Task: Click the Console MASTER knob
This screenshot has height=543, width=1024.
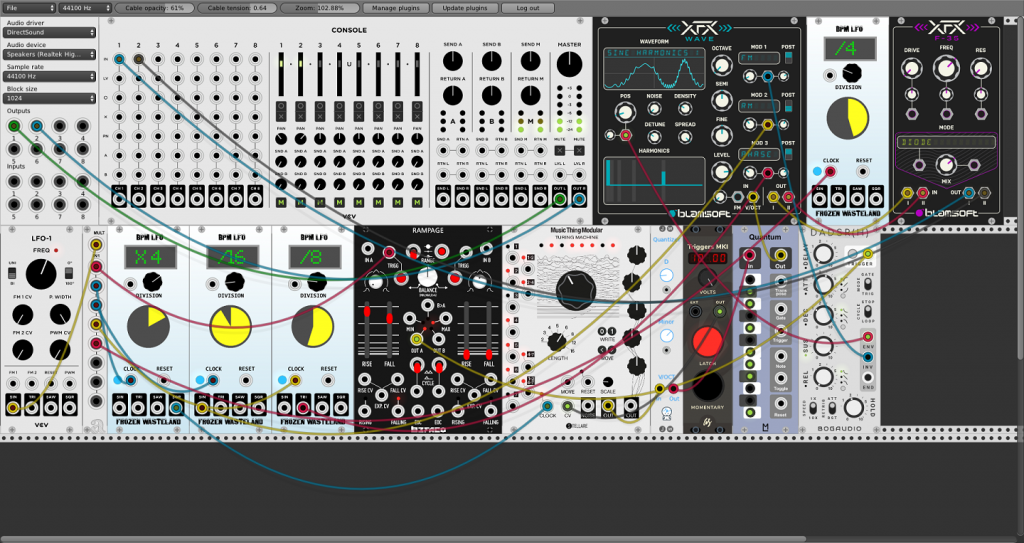Action: coord(569,64)
